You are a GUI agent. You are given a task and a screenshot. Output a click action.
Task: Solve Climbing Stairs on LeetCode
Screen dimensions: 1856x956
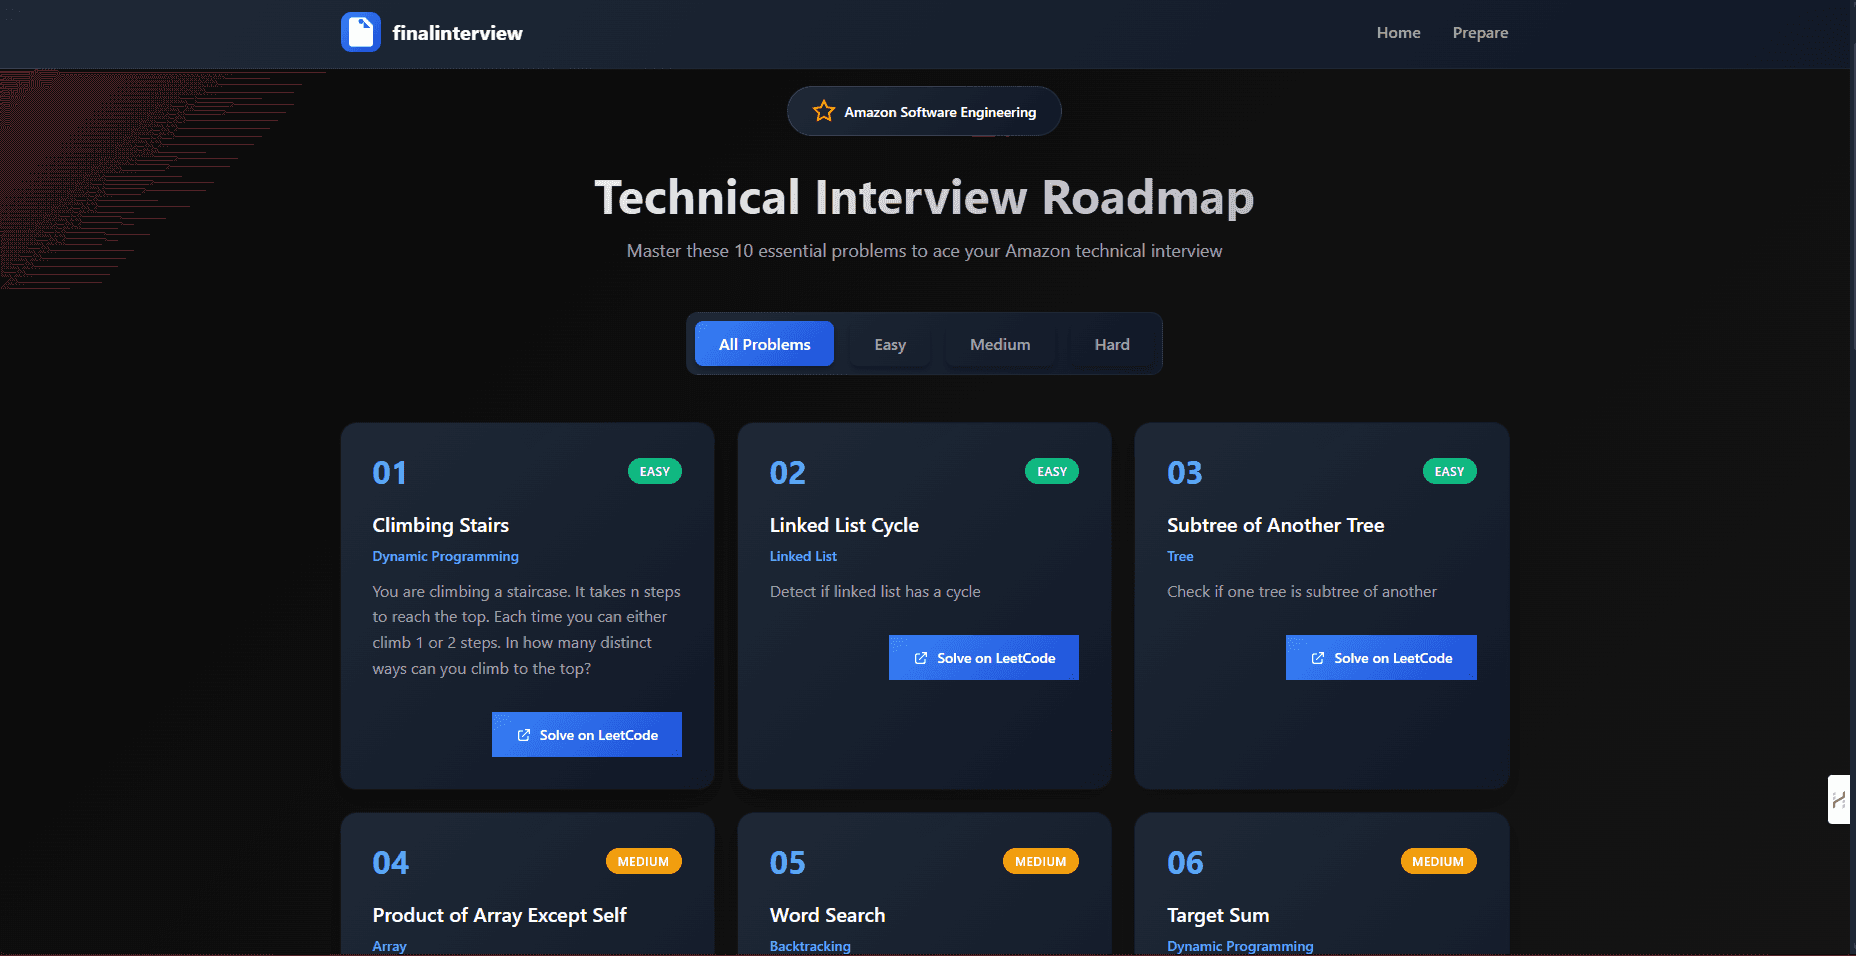click(x=587, y=735)
